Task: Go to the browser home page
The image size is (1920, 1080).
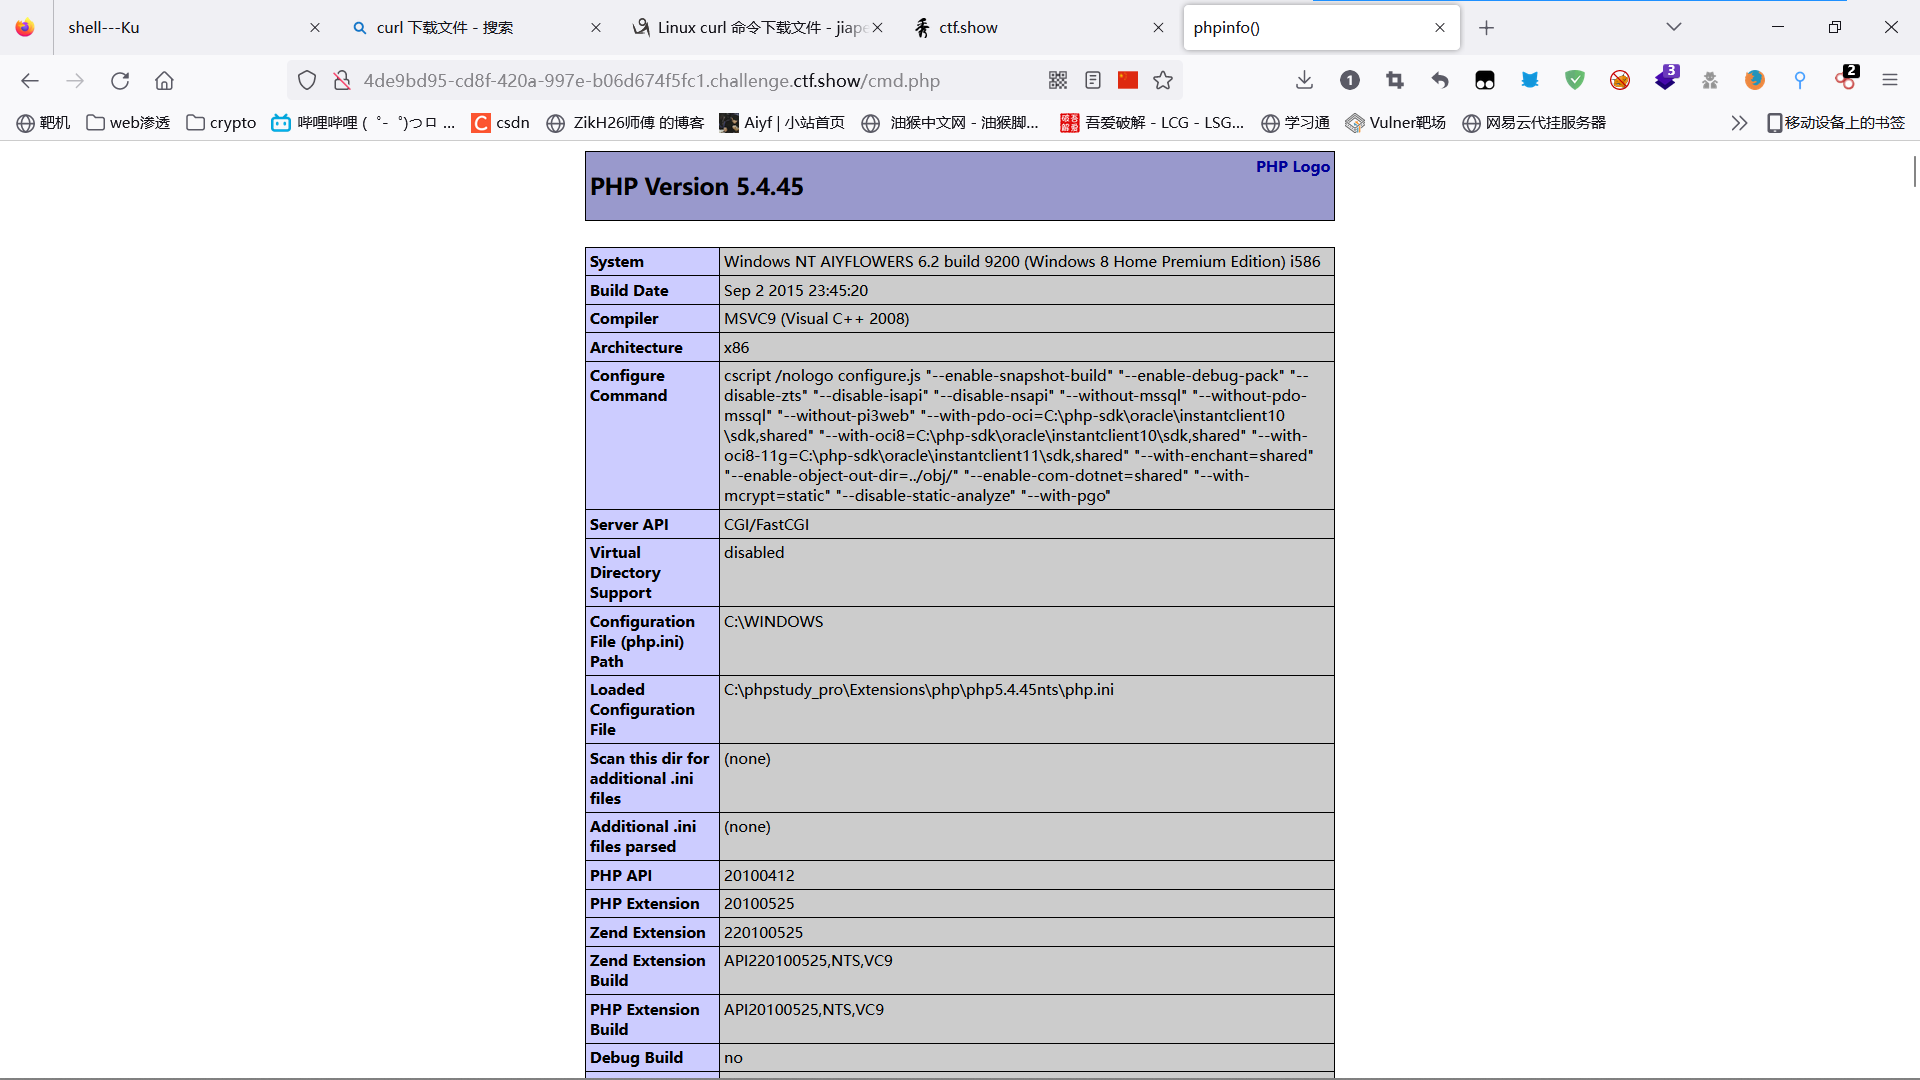Action: [x=165, y=80]
